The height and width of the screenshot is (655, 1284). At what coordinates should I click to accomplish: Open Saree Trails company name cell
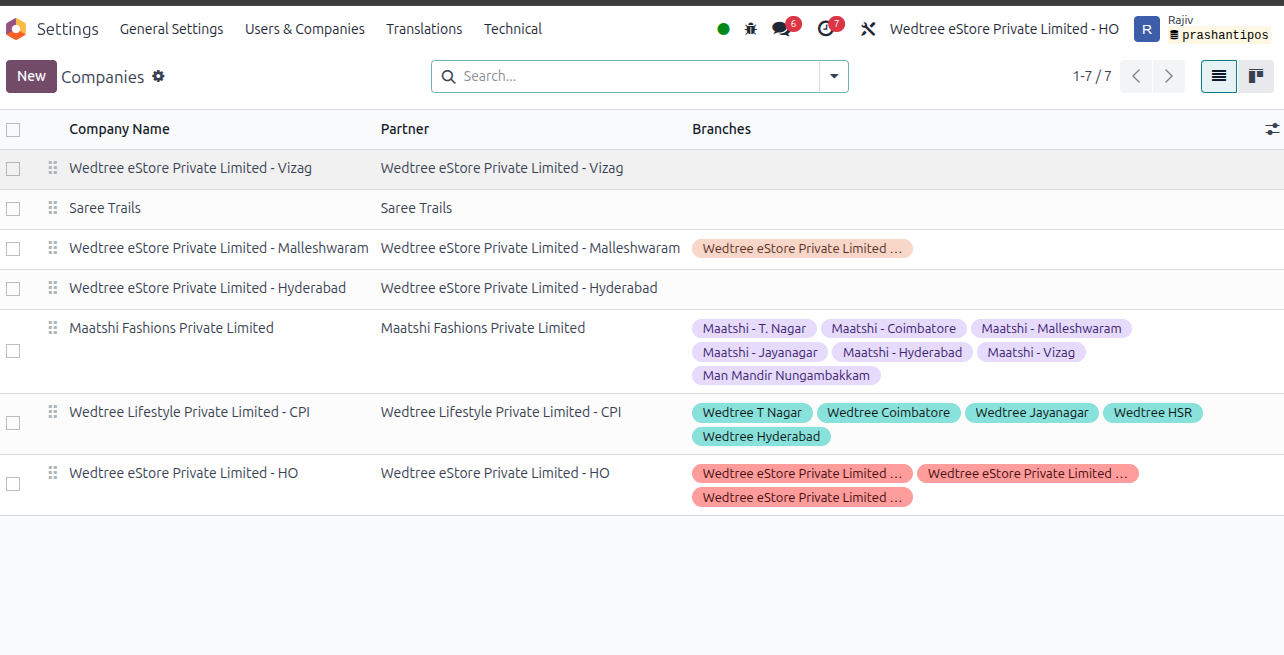coord(105,208)
